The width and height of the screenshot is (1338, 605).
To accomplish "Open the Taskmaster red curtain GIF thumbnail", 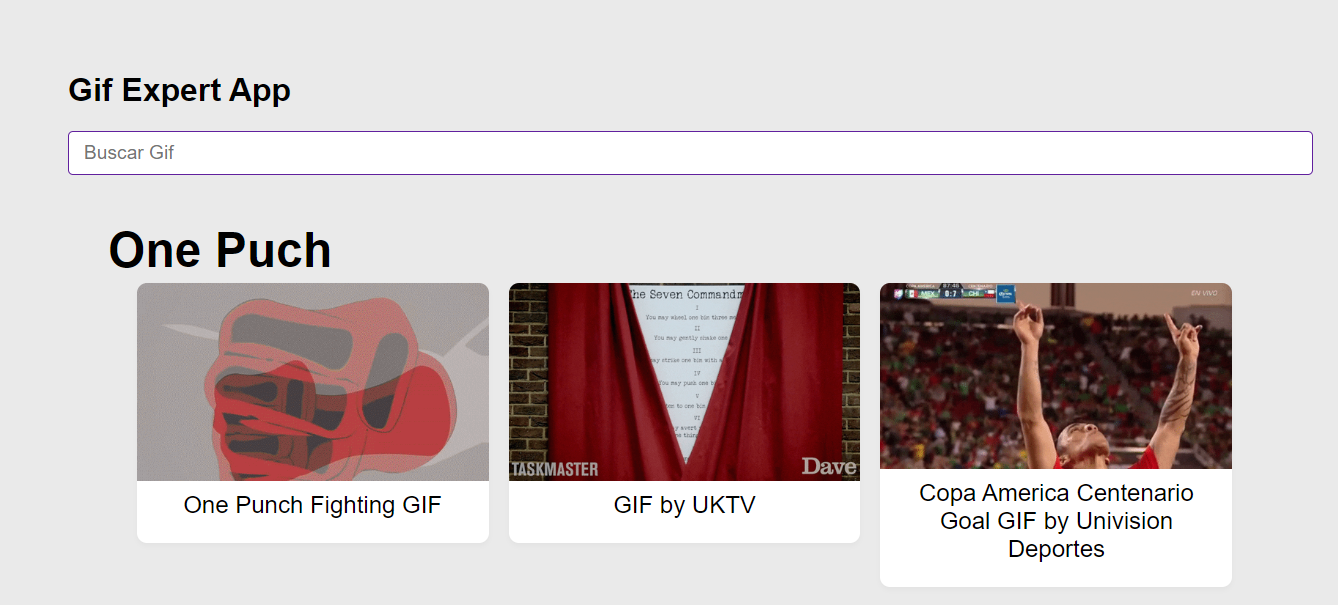I will (x=684, y=382).
